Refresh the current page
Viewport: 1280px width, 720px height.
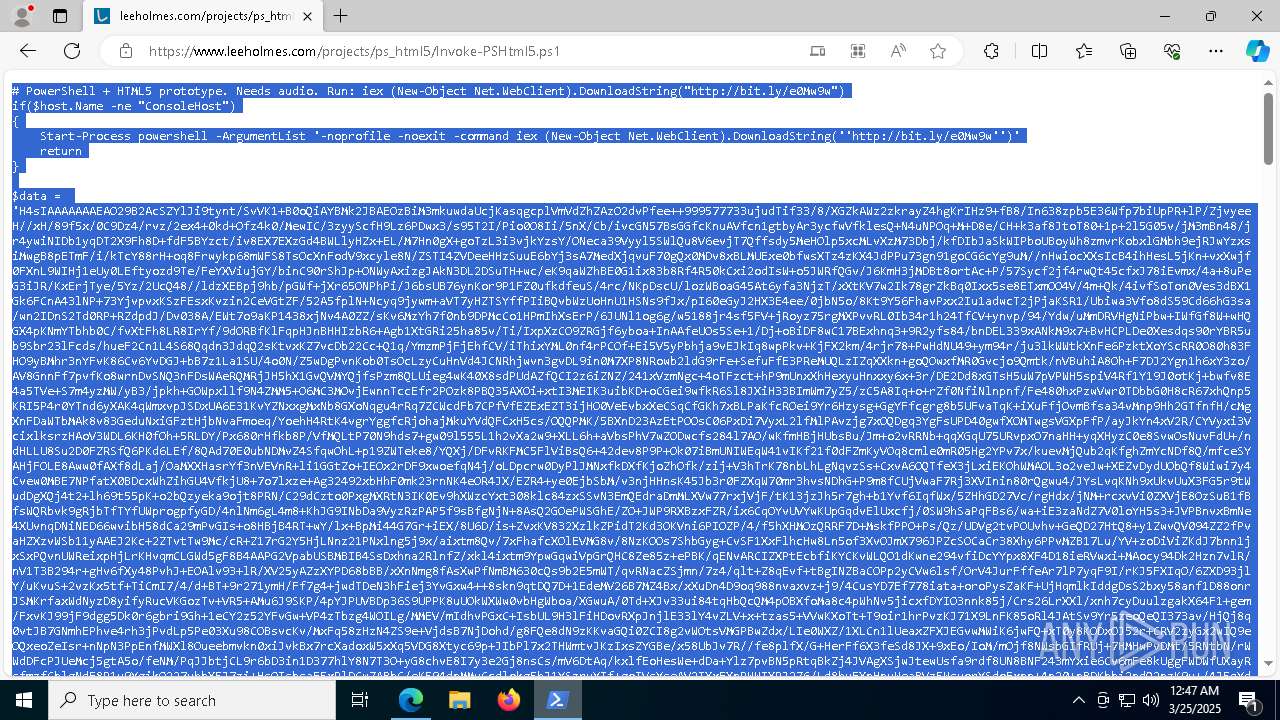tap(71, 51)
